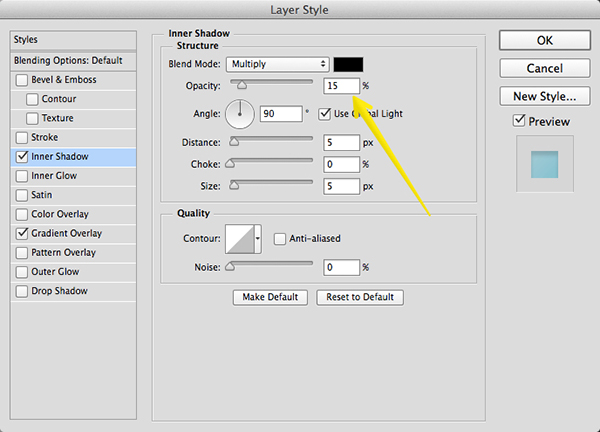Turn off the Gradient Overlay checkbox

pos(23,233)
